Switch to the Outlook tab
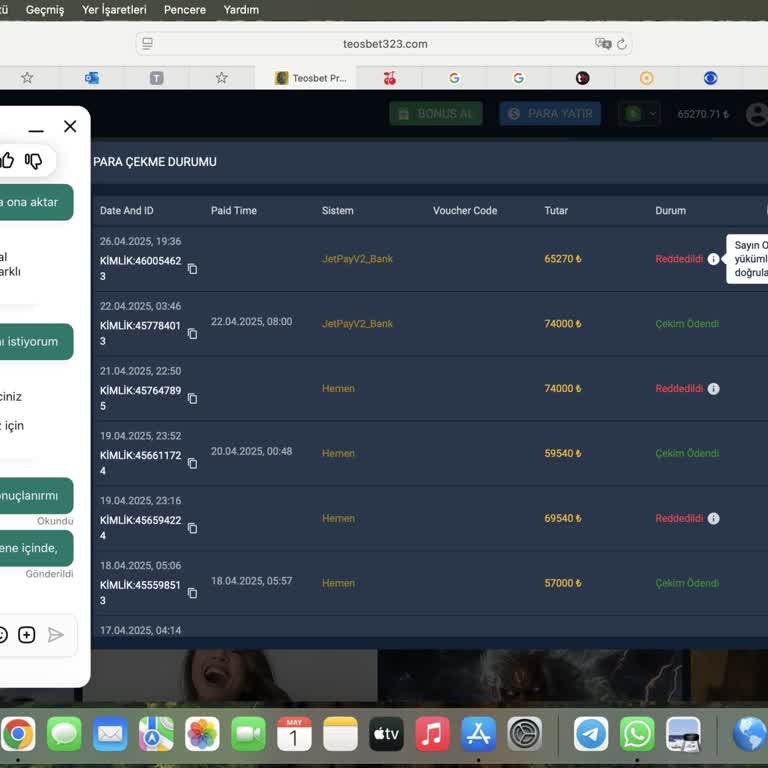The image size is (768, 768). pos(92,78)
